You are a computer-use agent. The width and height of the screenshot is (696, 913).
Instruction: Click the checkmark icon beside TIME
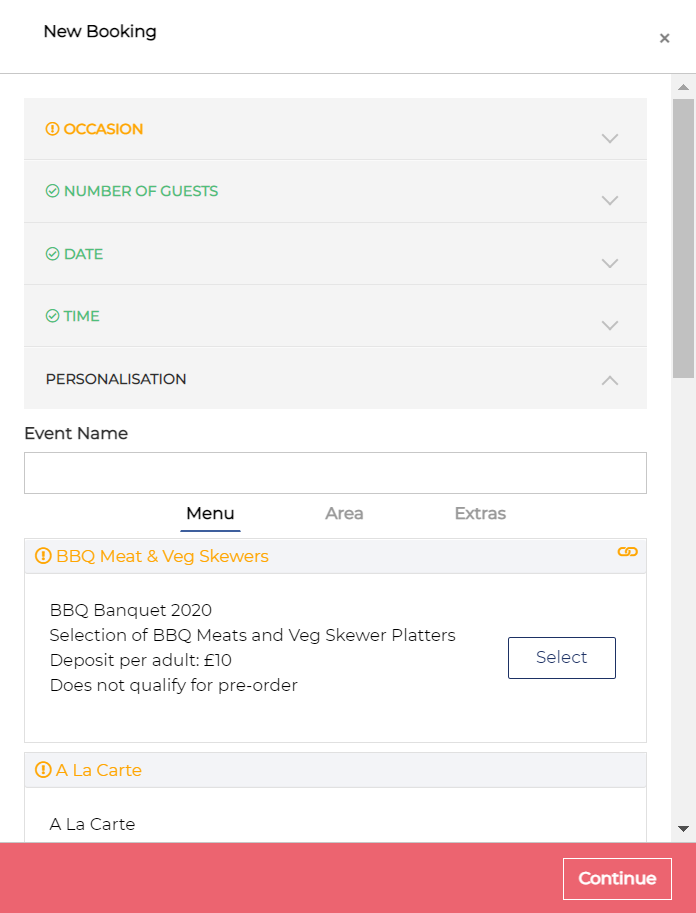(53, 316)
